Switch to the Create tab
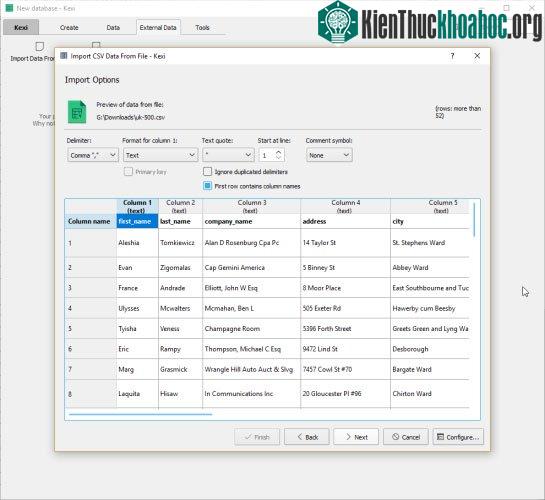 pos(69,27)
